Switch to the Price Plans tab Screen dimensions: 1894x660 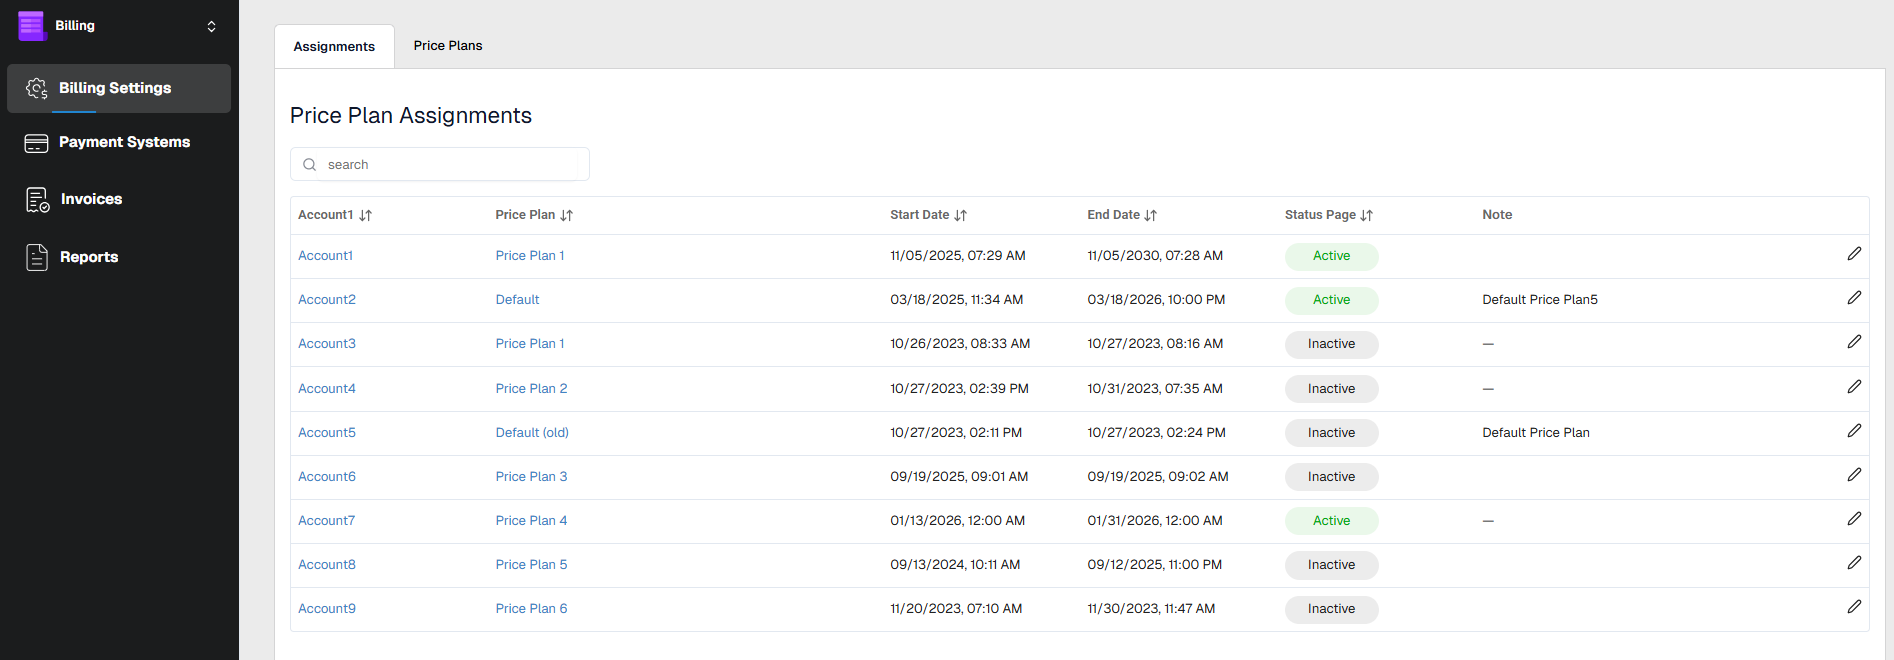pos(447,46)
